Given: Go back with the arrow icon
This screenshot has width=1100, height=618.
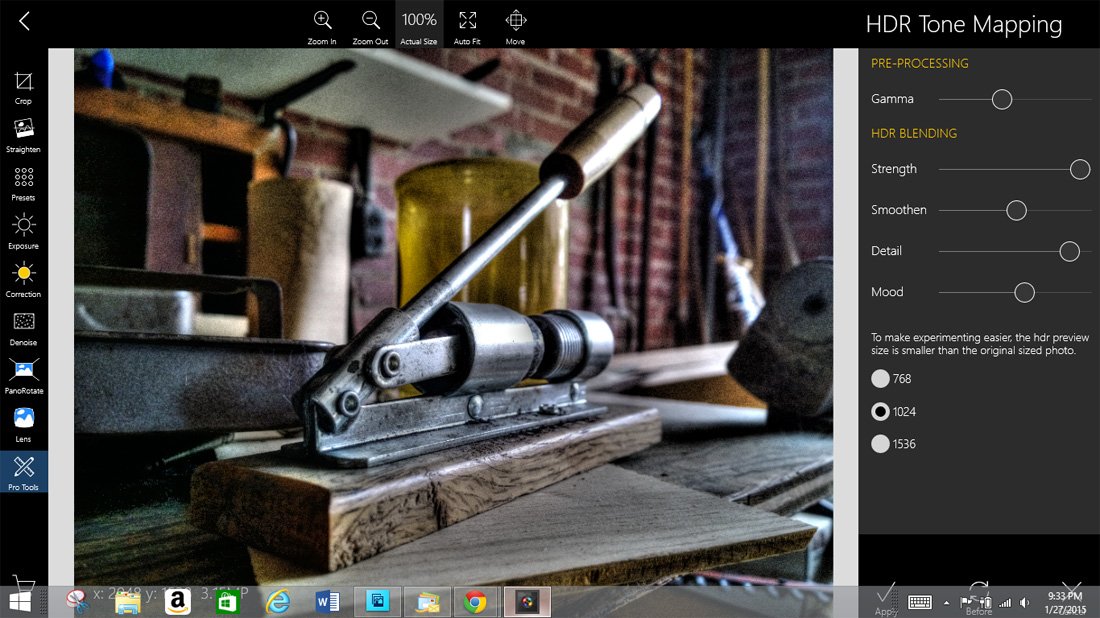Looking at the screenshot, I should pyautogui.click(x=25, y=21).
